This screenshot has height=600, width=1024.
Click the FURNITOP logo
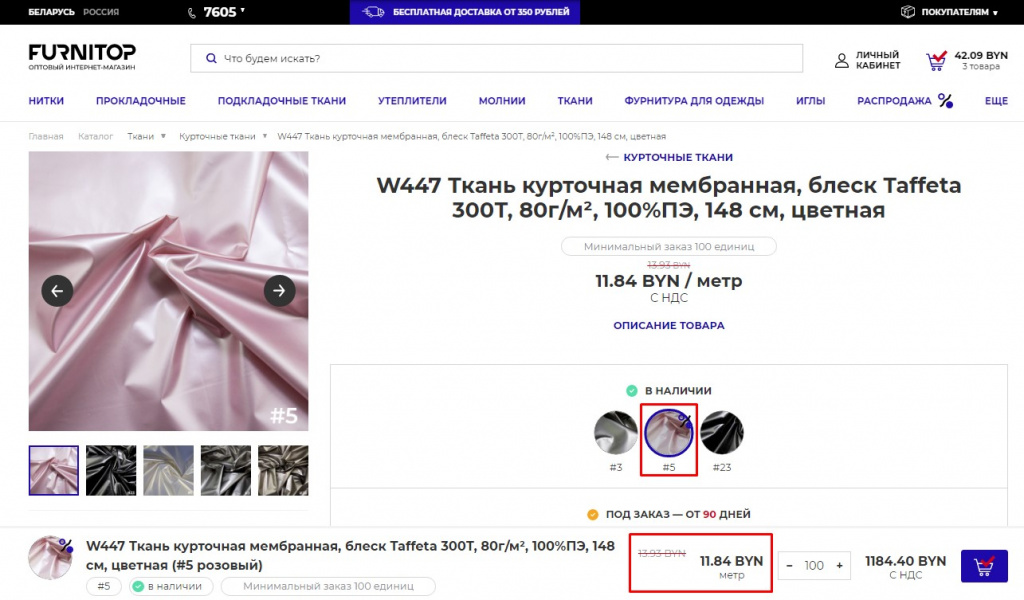click(82, 57)
